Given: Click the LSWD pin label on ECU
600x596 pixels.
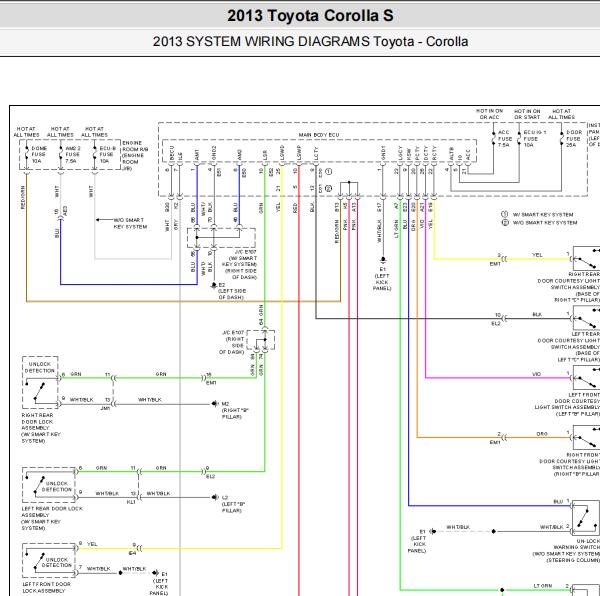Looking at the screenshot, I should click(x=282, y=153).
